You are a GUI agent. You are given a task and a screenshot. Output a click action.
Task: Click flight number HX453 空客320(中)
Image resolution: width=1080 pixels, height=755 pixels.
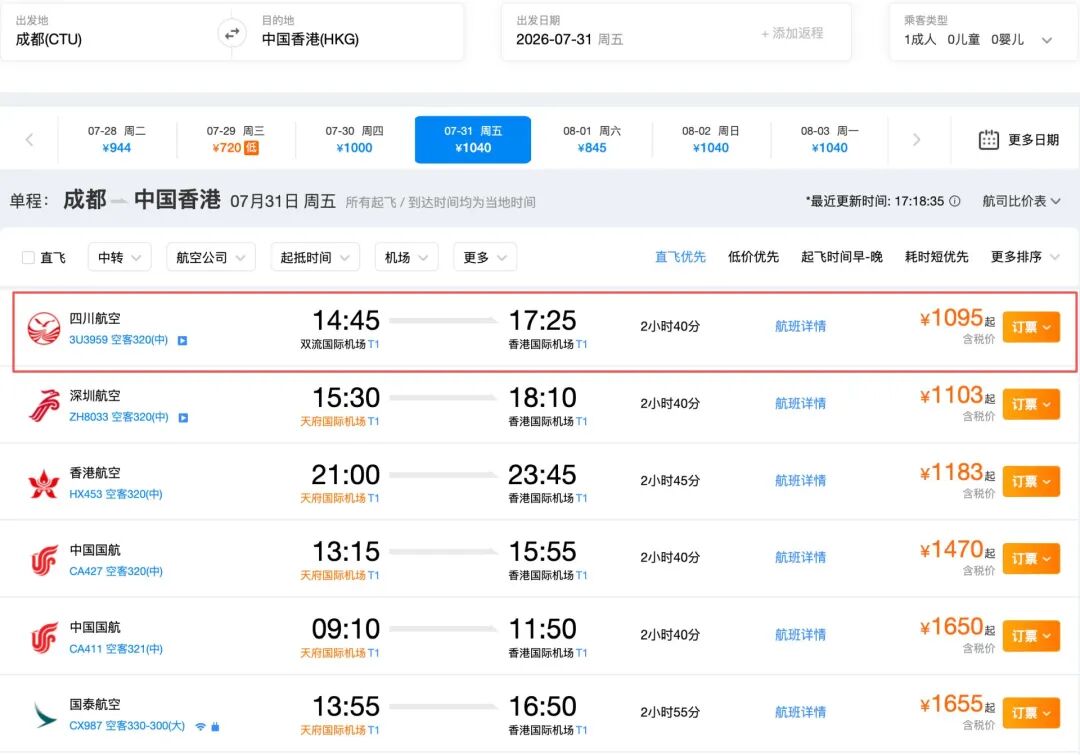pyautogui.click(x=116, y=494)
